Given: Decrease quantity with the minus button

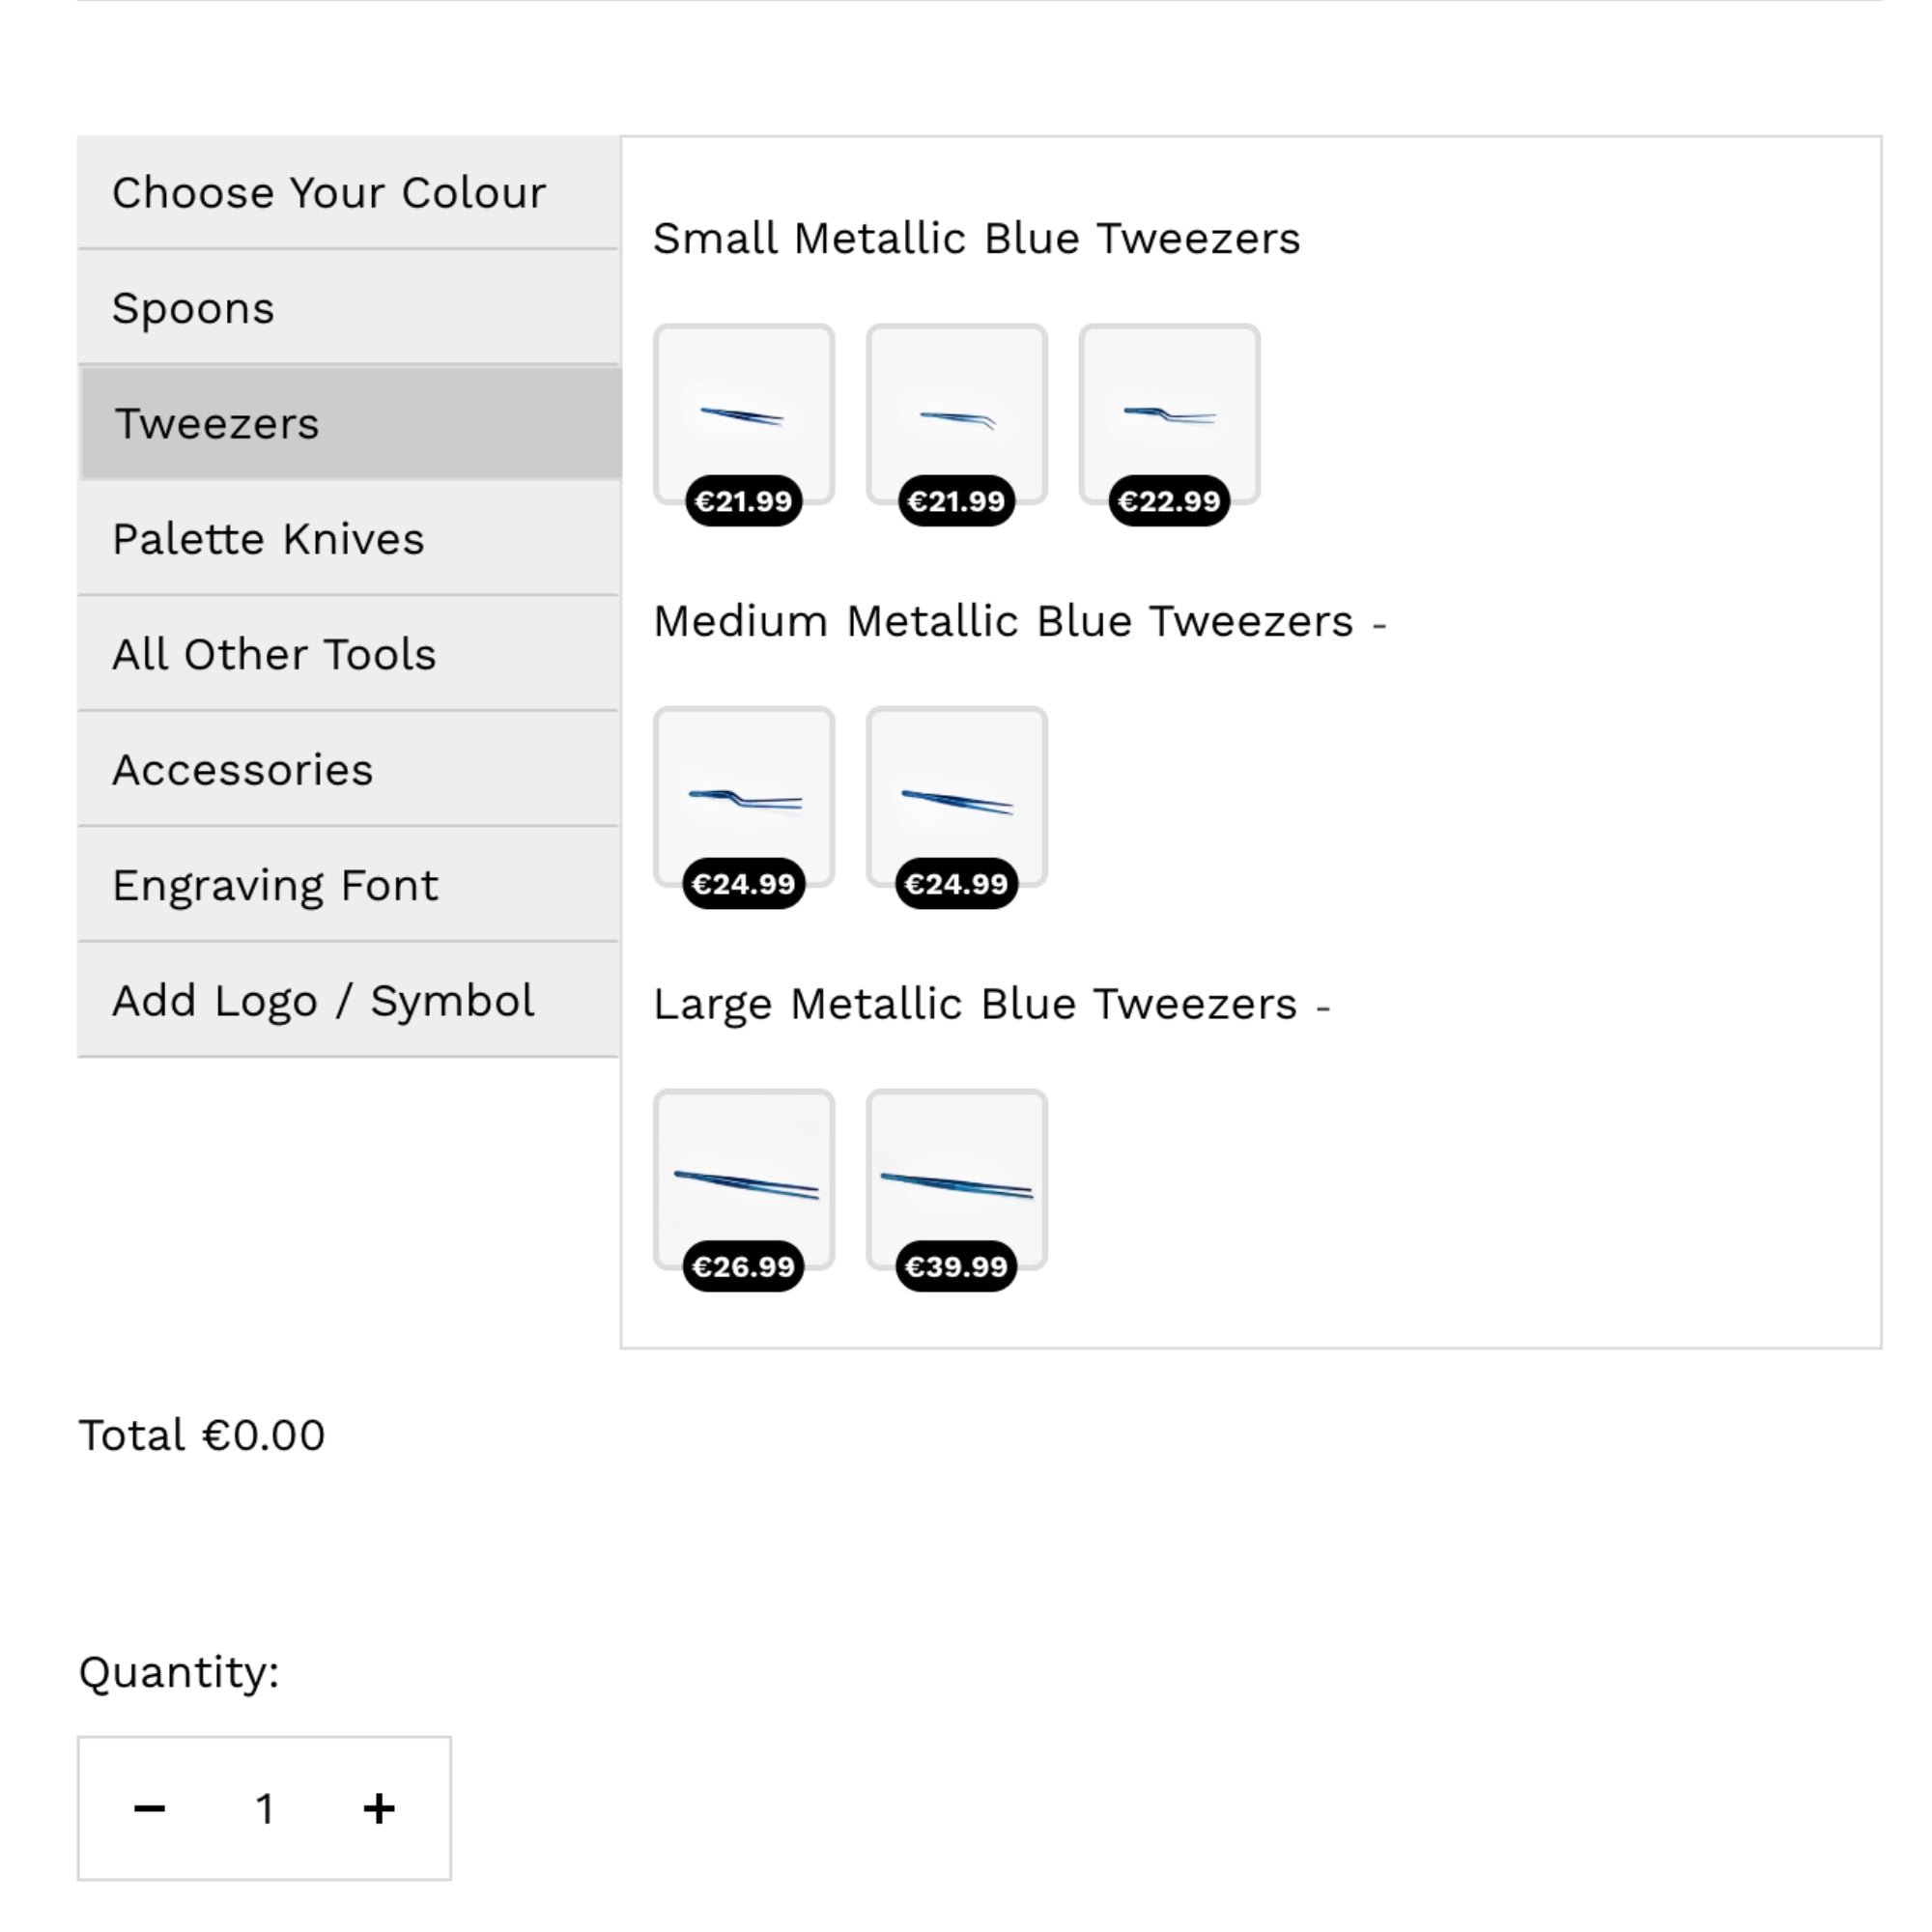Looking at the screenshot, I should coord(150,1808).
